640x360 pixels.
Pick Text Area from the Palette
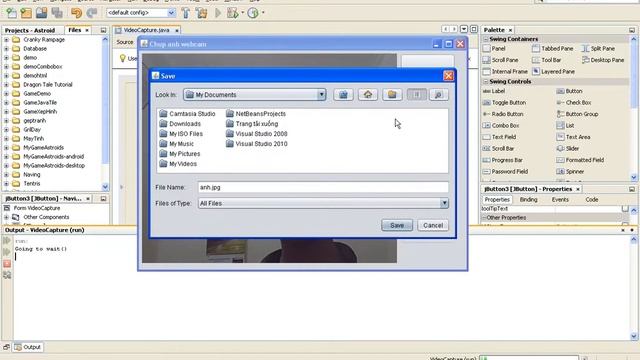tap(573, 137)
